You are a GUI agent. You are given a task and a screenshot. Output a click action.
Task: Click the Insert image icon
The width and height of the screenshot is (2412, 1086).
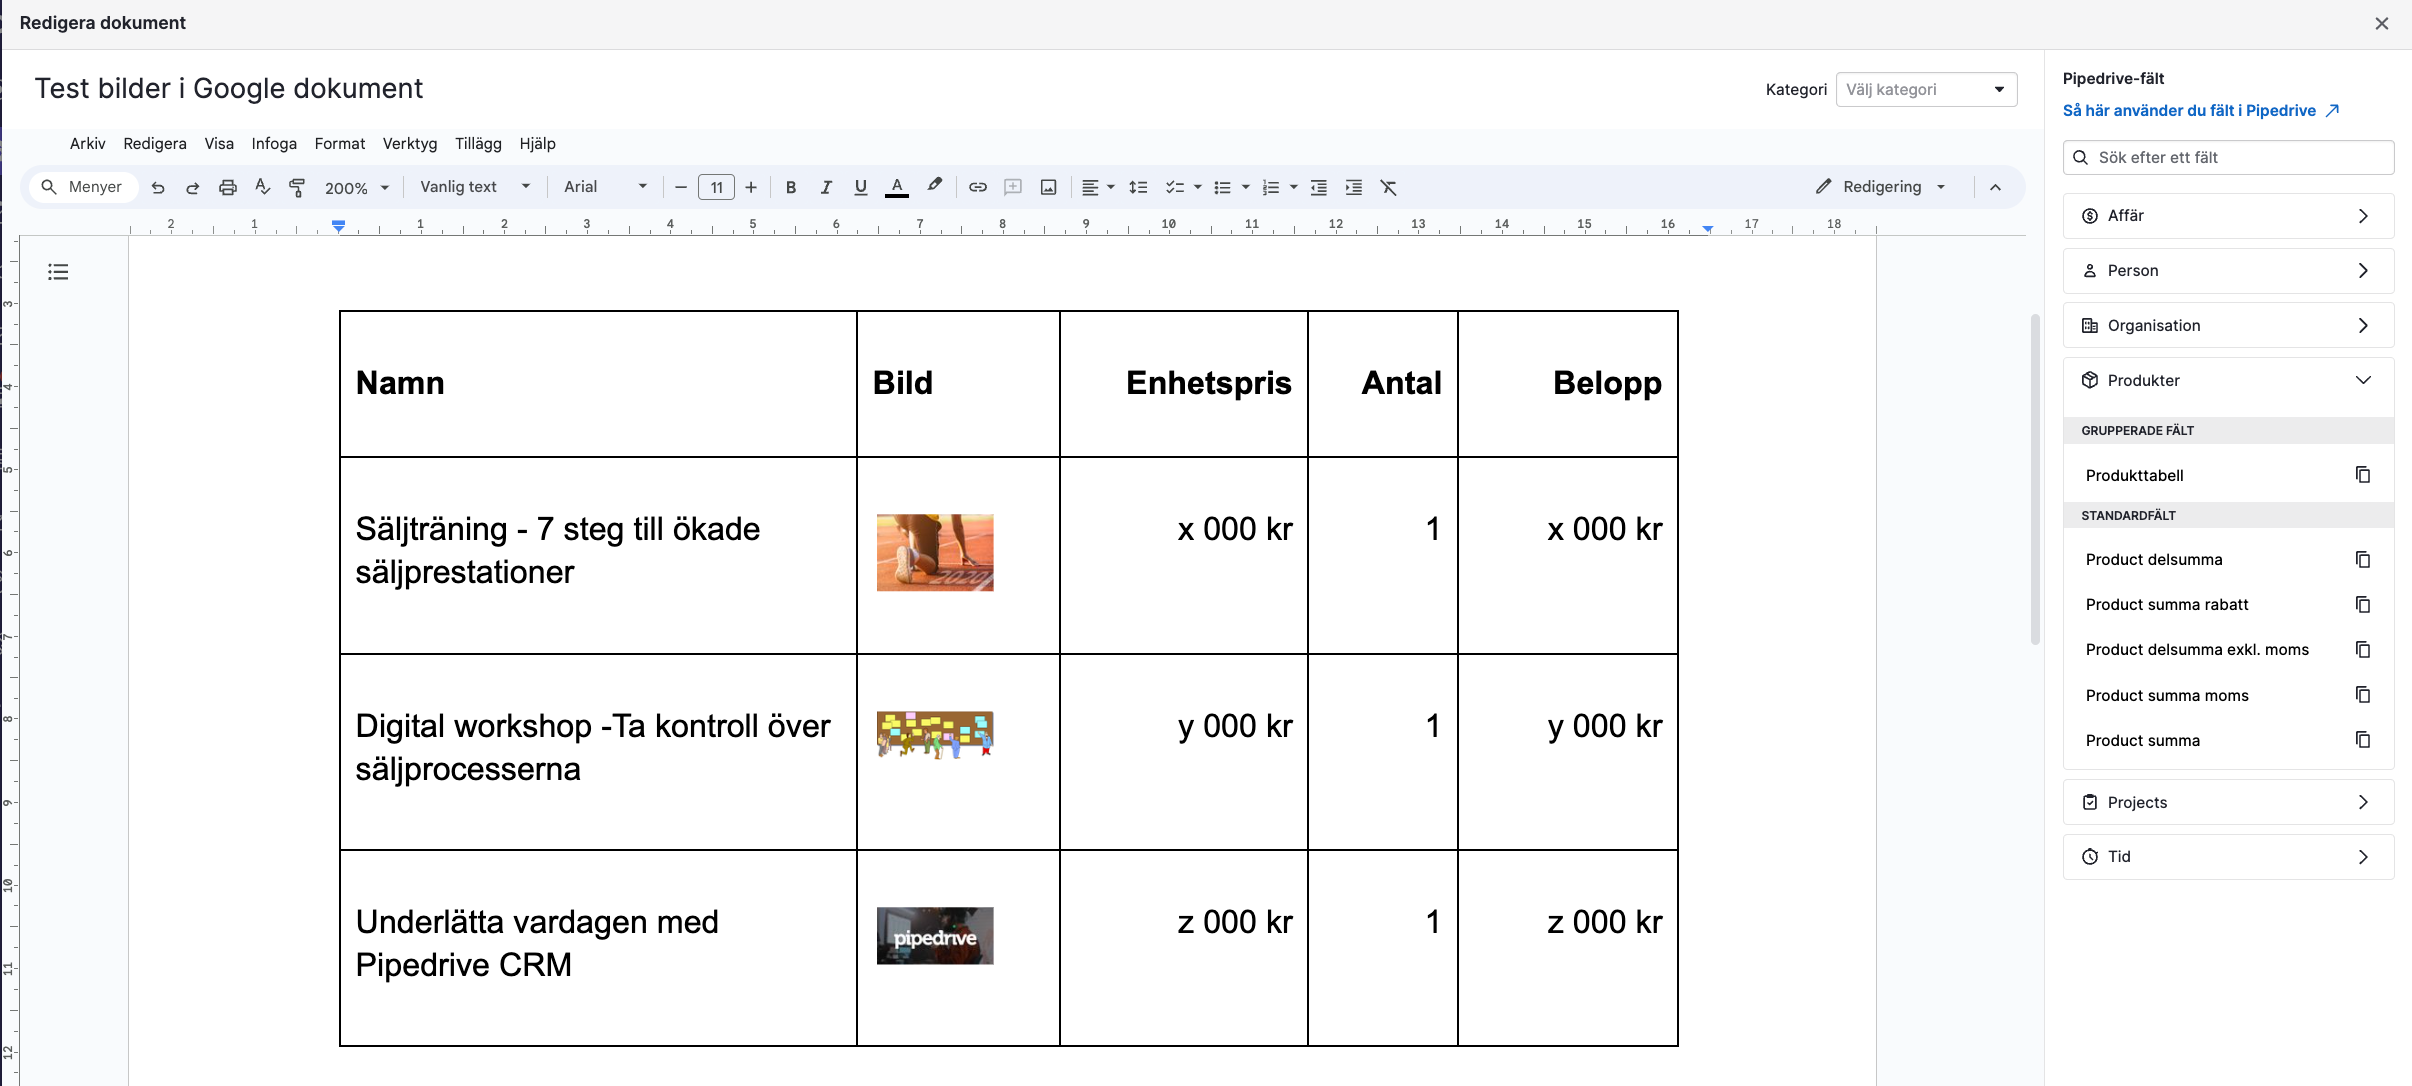coord(1048,187)
